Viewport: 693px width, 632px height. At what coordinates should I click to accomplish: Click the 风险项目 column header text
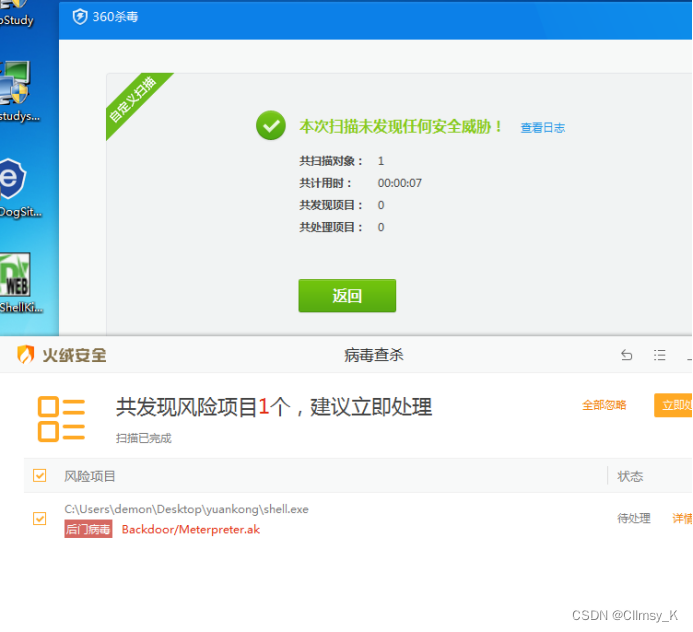click(x=90, y=476)
